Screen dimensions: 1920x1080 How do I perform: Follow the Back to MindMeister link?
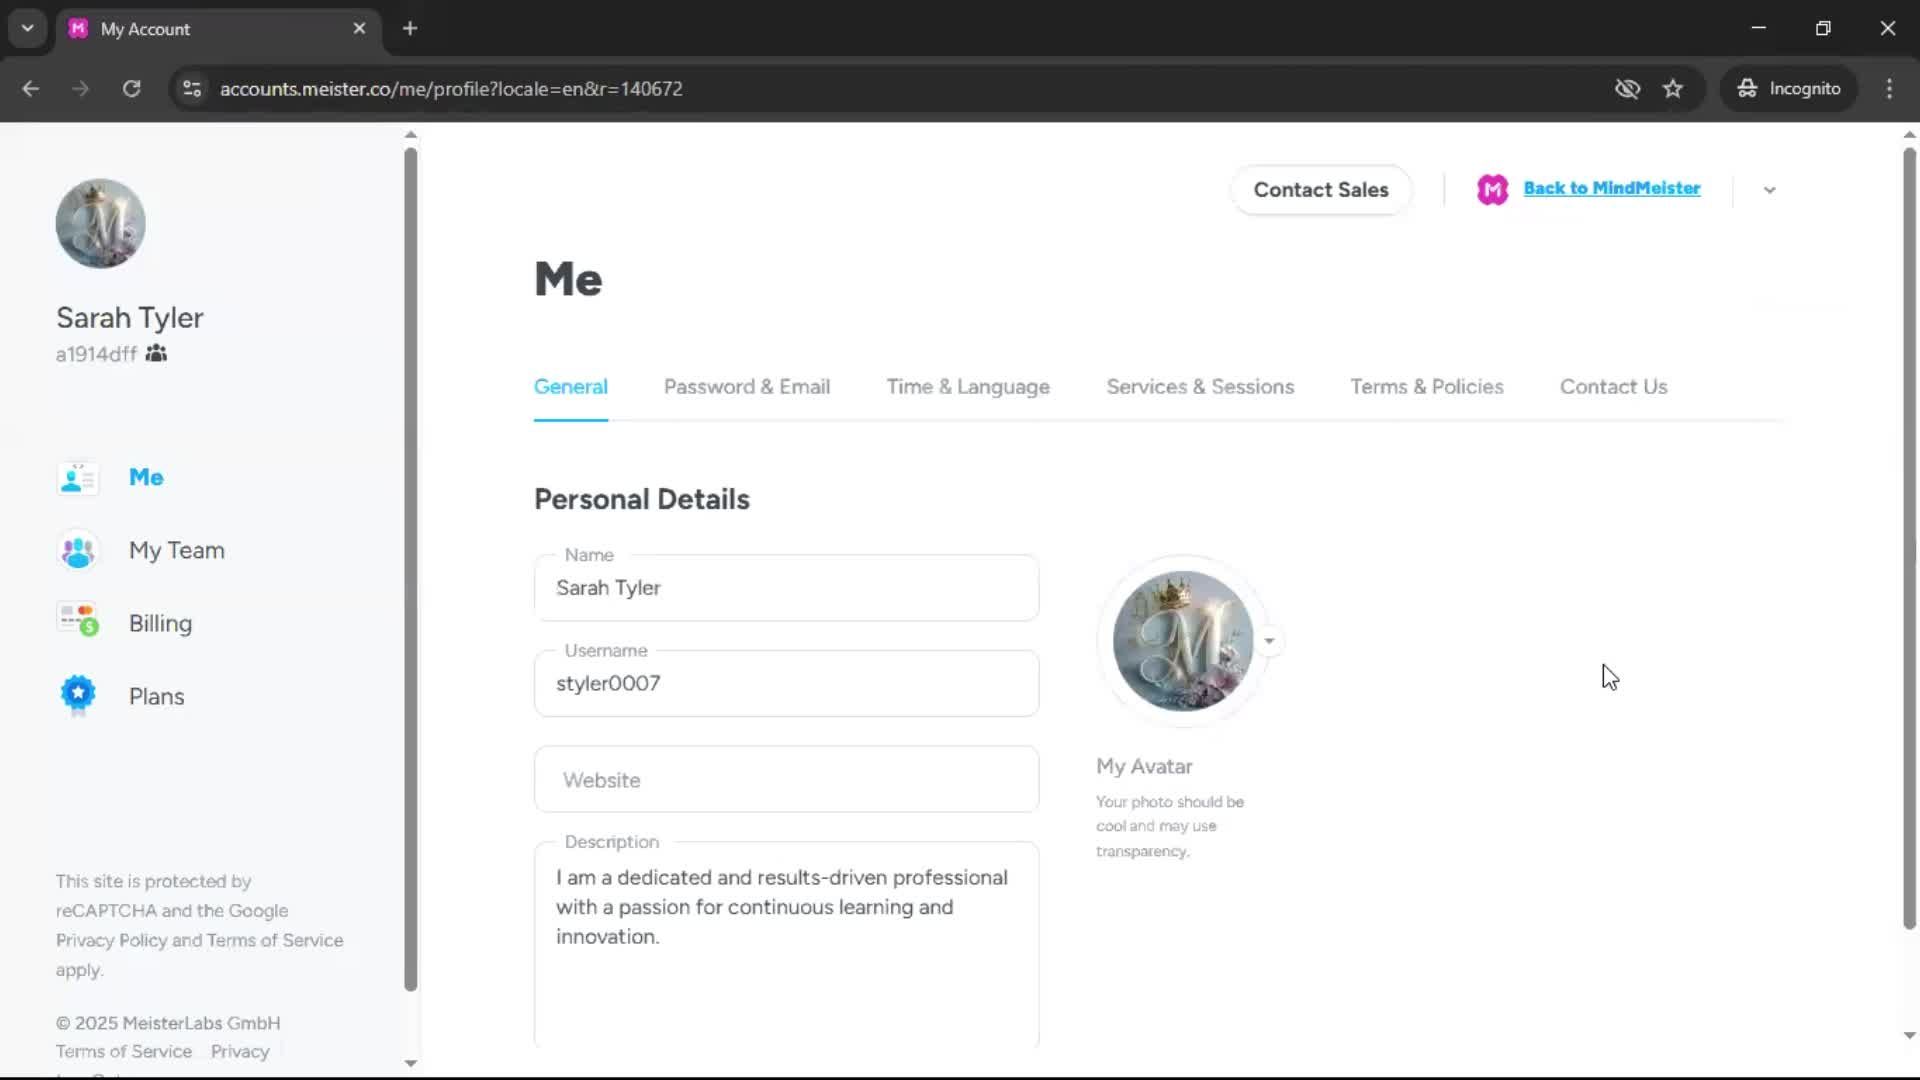click(1611, 188)
